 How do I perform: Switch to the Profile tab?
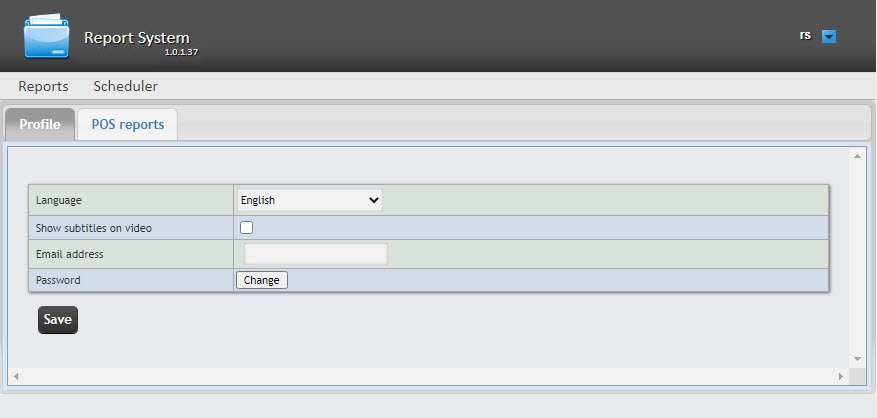(40, 125)
